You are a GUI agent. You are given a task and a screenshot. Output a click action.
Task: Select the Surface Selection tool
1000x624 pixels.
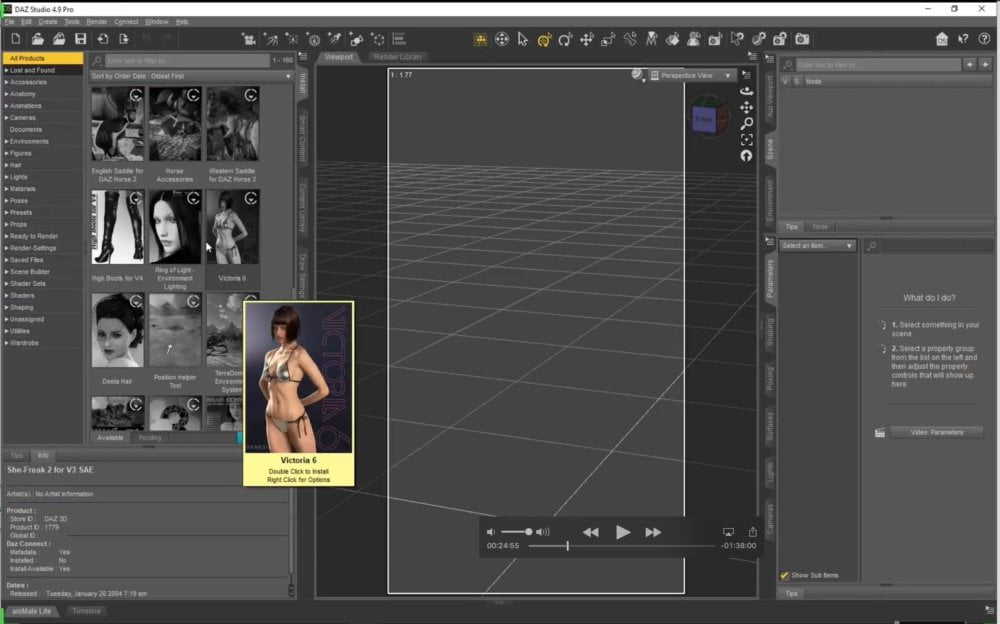(x=672, y=40)
